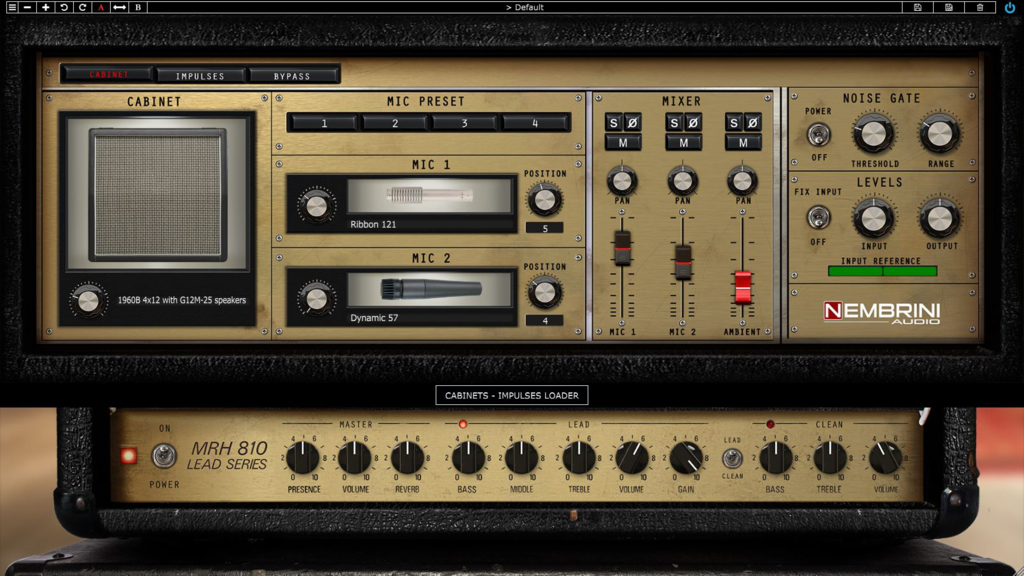The image size is (1024, 576).
Task: Select the B comparison slot
Action: [x=138, y=7]
